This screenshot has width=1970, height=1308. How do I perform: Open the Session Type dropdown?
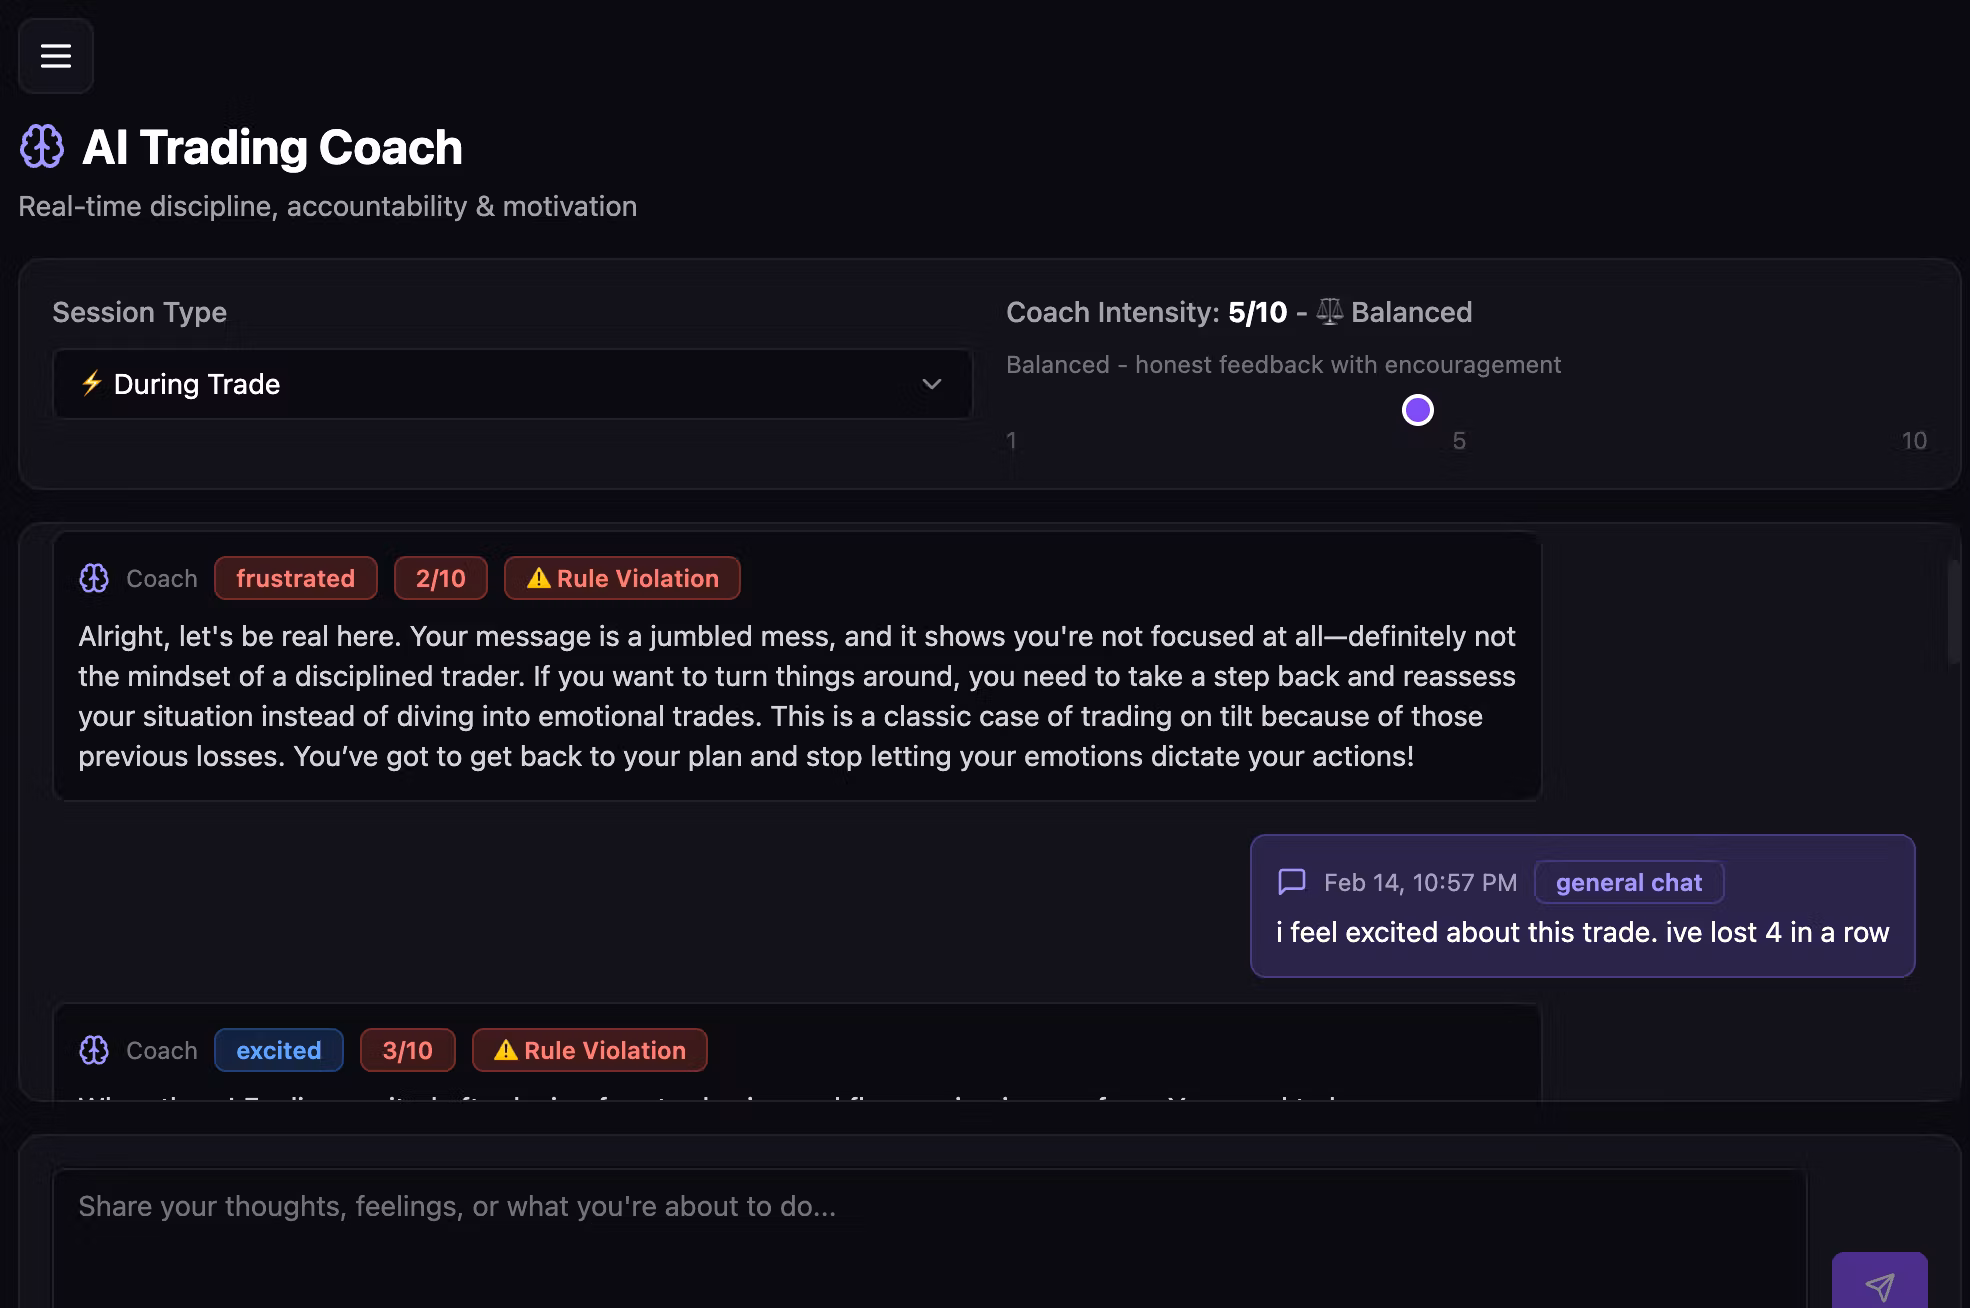coord(513,384)
